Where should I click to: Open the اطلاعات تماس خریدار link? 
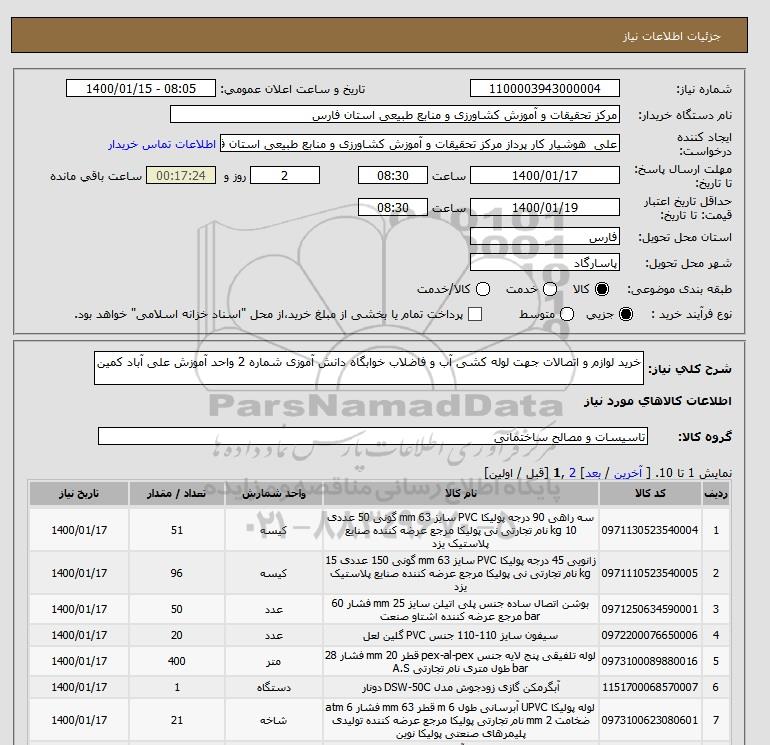coord(162,144)
